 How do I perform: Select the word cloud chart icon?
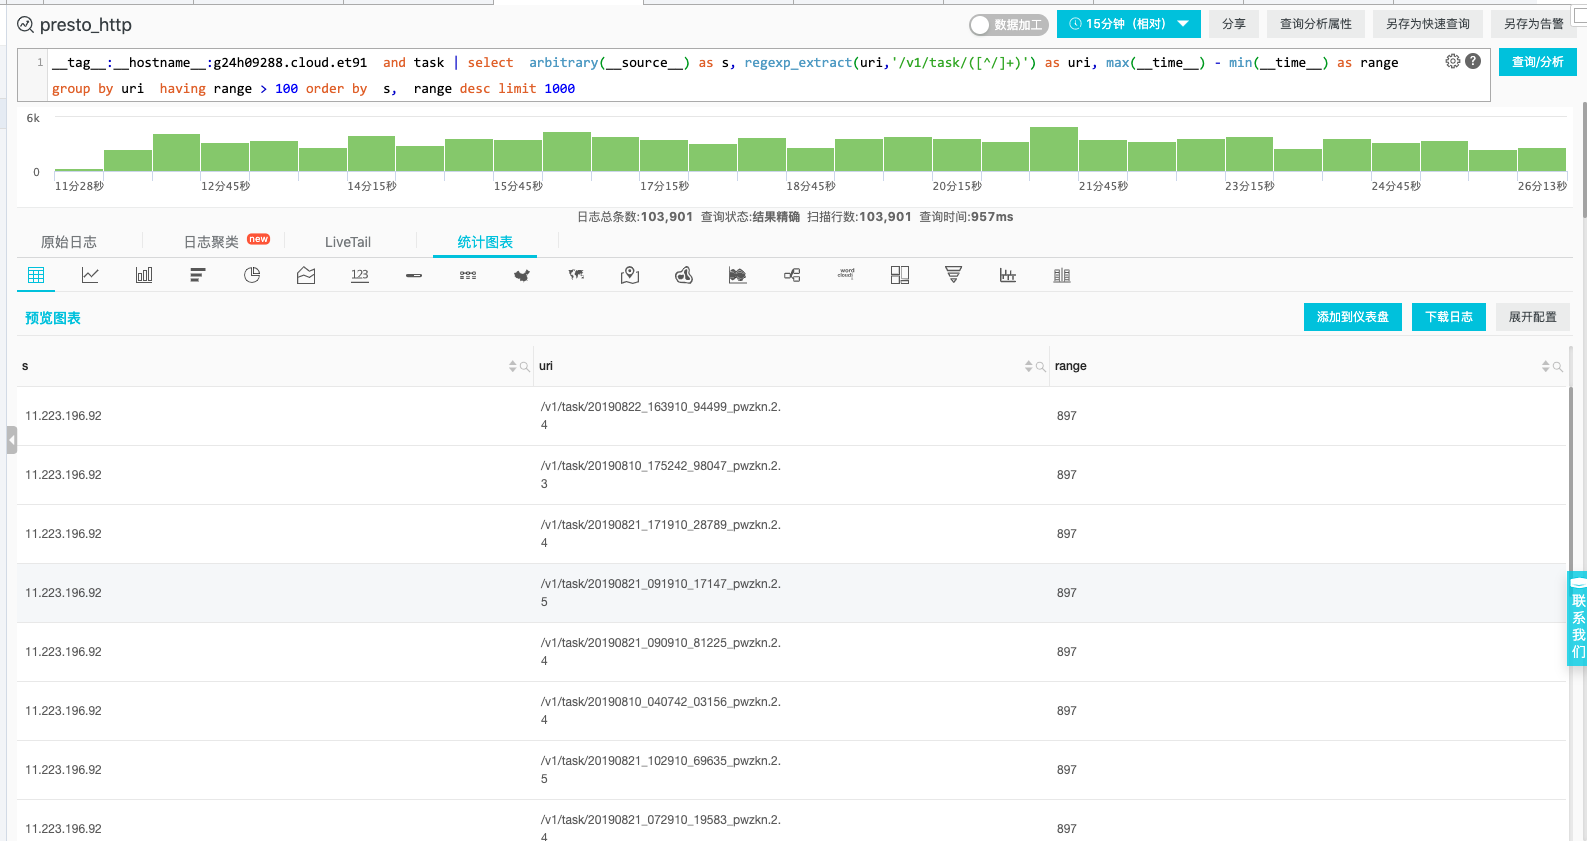click(x=846, y=274)
